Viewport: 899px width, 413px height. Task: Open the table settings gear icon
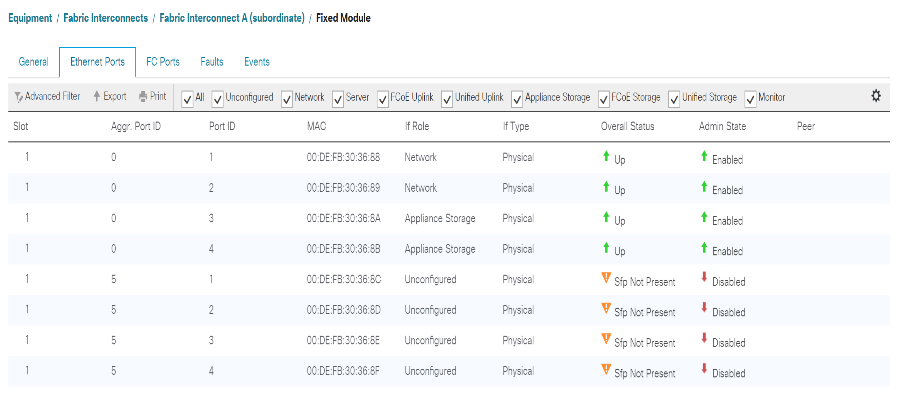pos(876,96)
